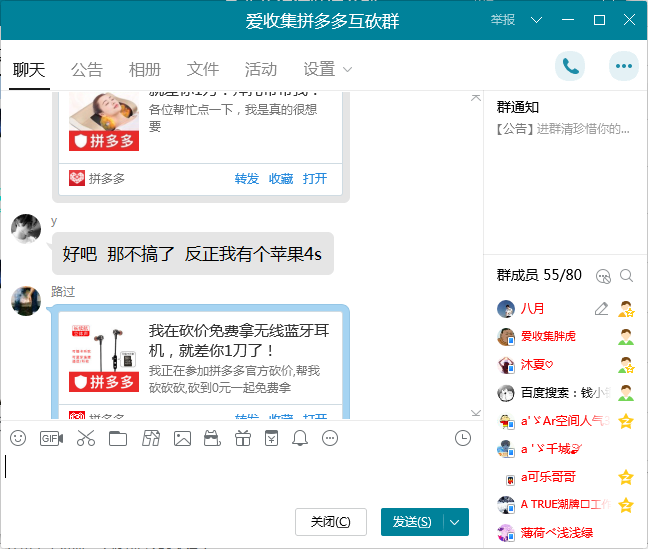Click 八月's owner badge icon
This screenshot has width=648, height=549.
(x=626, y=309)
